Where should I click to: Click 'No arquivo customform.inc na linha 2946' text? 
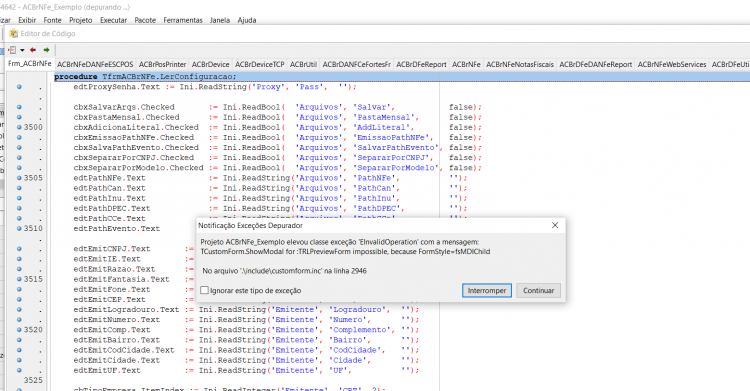pyautogui.click(x=284, y=271)
